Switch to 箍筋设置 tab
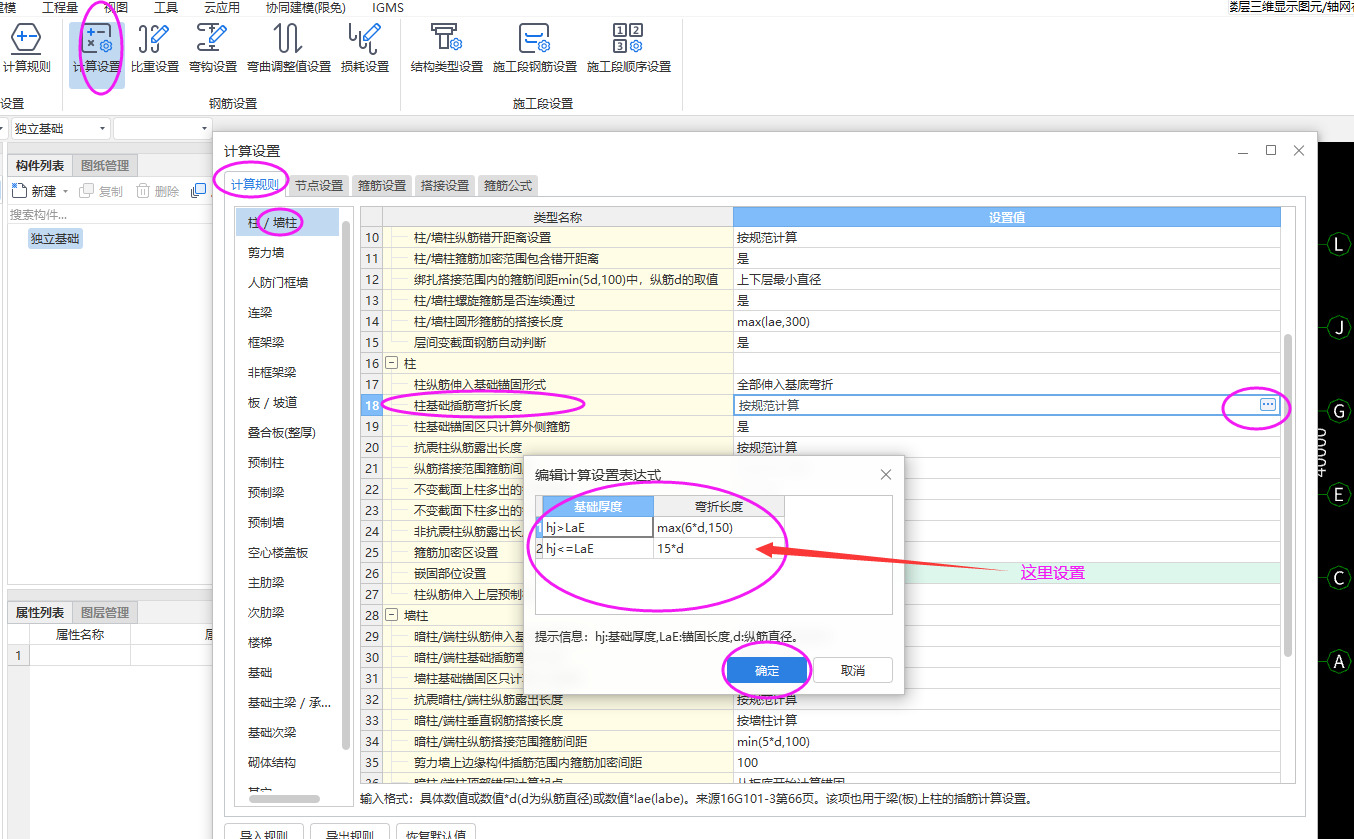 [382, 185]
